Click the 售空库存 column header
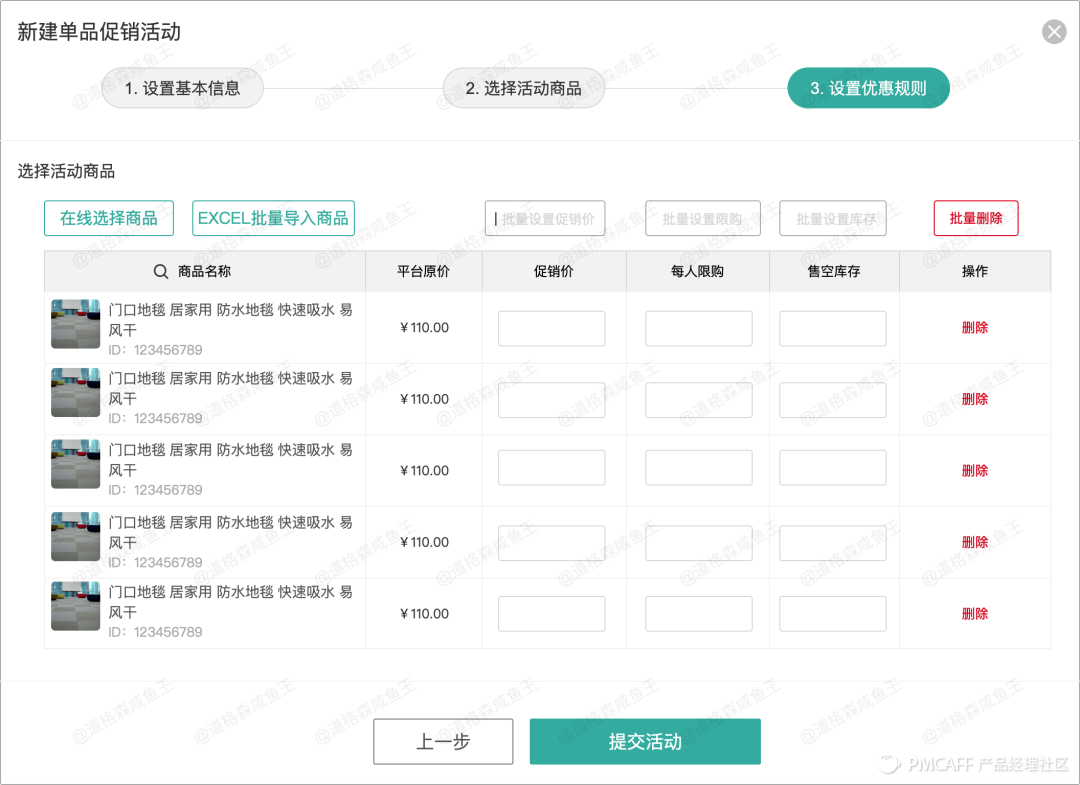 tap(834, 271)
